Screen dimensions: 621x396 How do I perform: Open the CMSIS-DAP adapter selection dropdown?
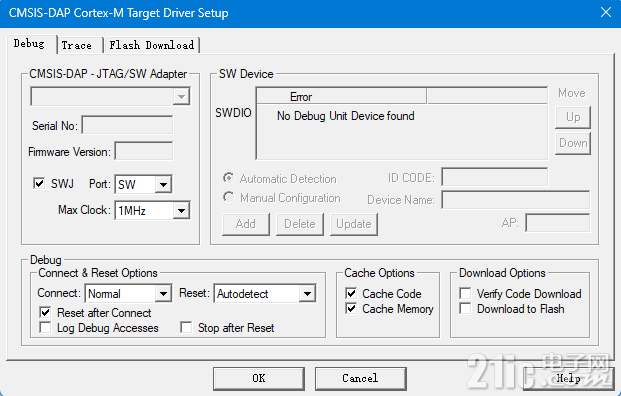click(110, 96)
